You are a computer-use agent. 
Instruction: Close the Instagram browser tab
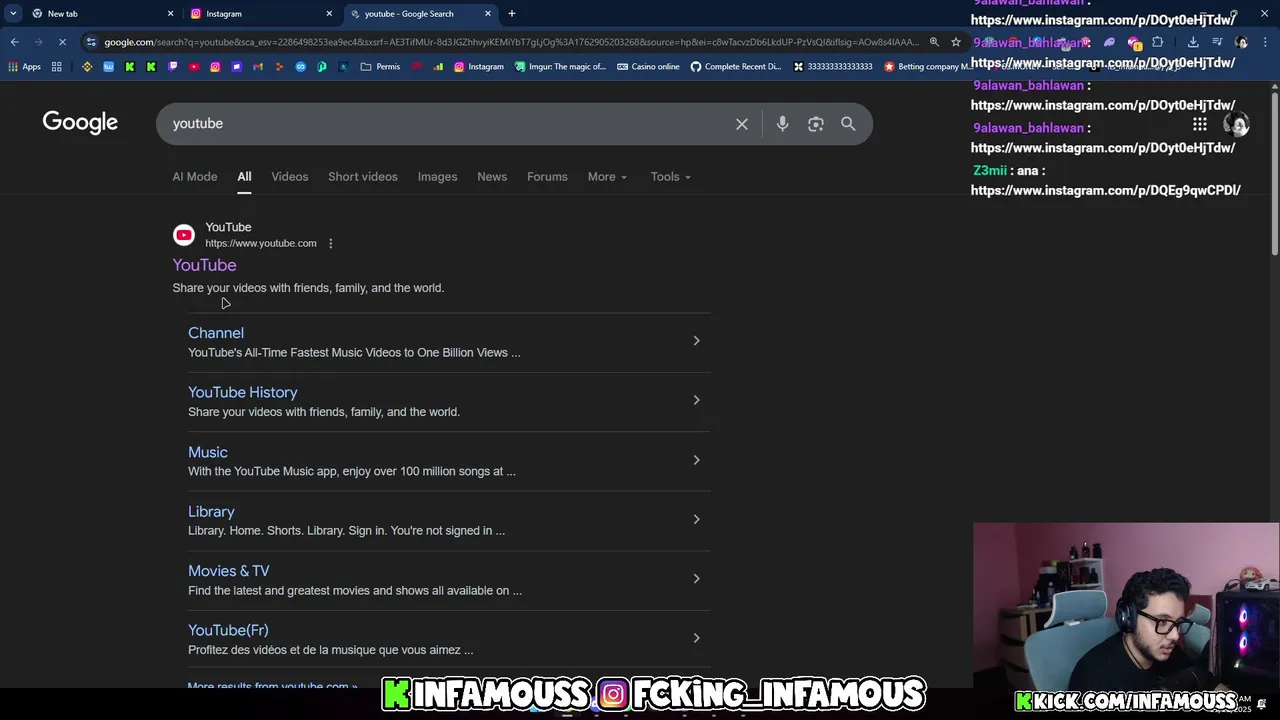(x=329, y=14)
